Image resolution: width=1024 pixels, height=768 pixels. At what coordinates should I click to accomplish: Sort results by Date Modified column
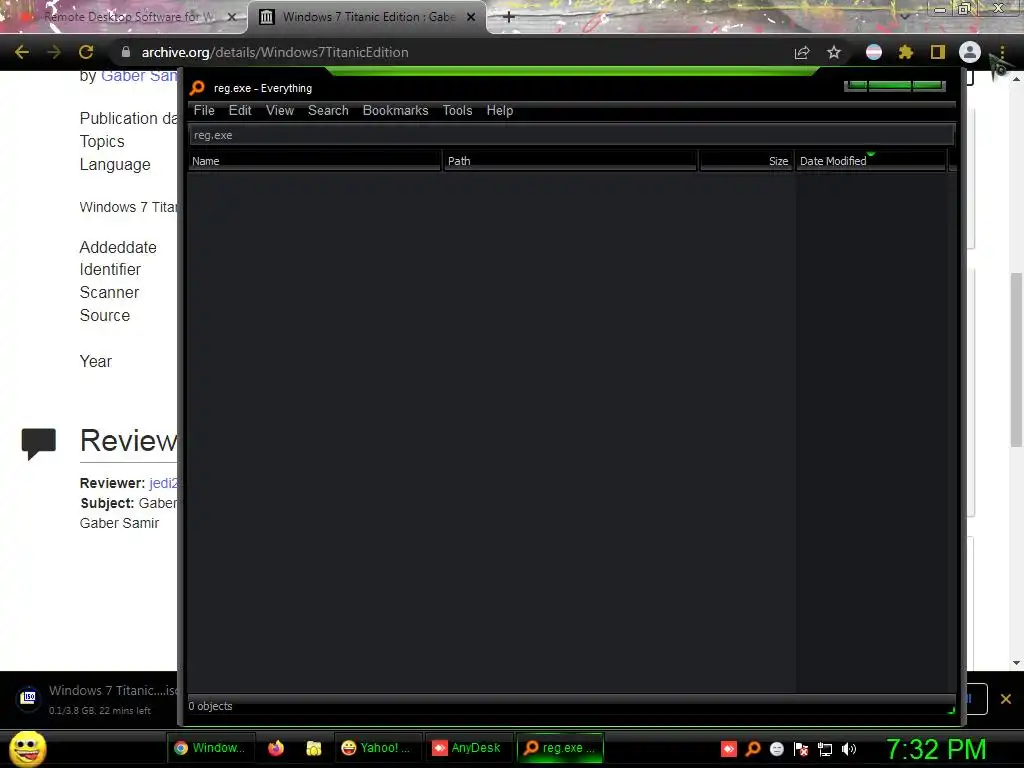(871, 161)
